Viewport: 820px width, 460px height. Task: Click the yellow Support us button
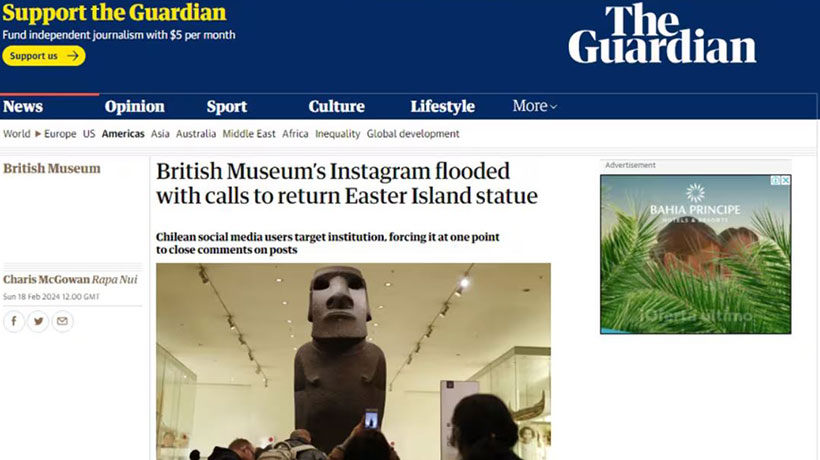[44, 56]
